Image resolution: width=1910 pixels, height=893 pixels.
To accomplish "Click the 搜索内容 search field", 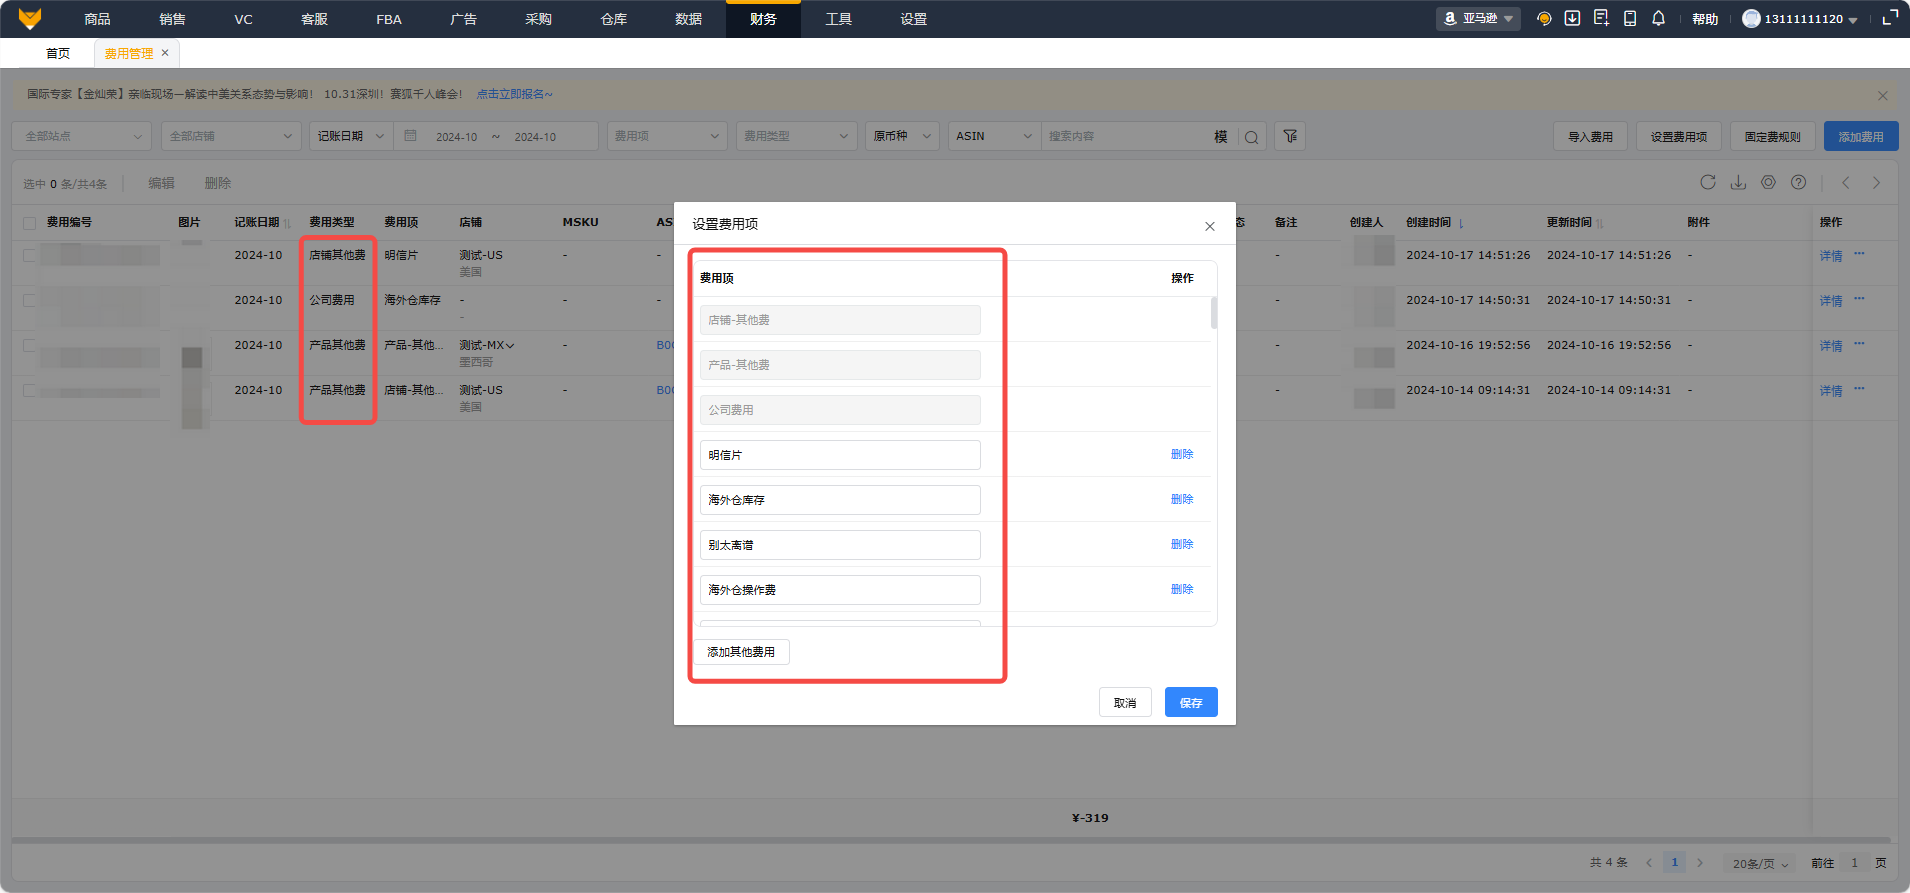I will pyautogui.click(x=1125, y=136).
